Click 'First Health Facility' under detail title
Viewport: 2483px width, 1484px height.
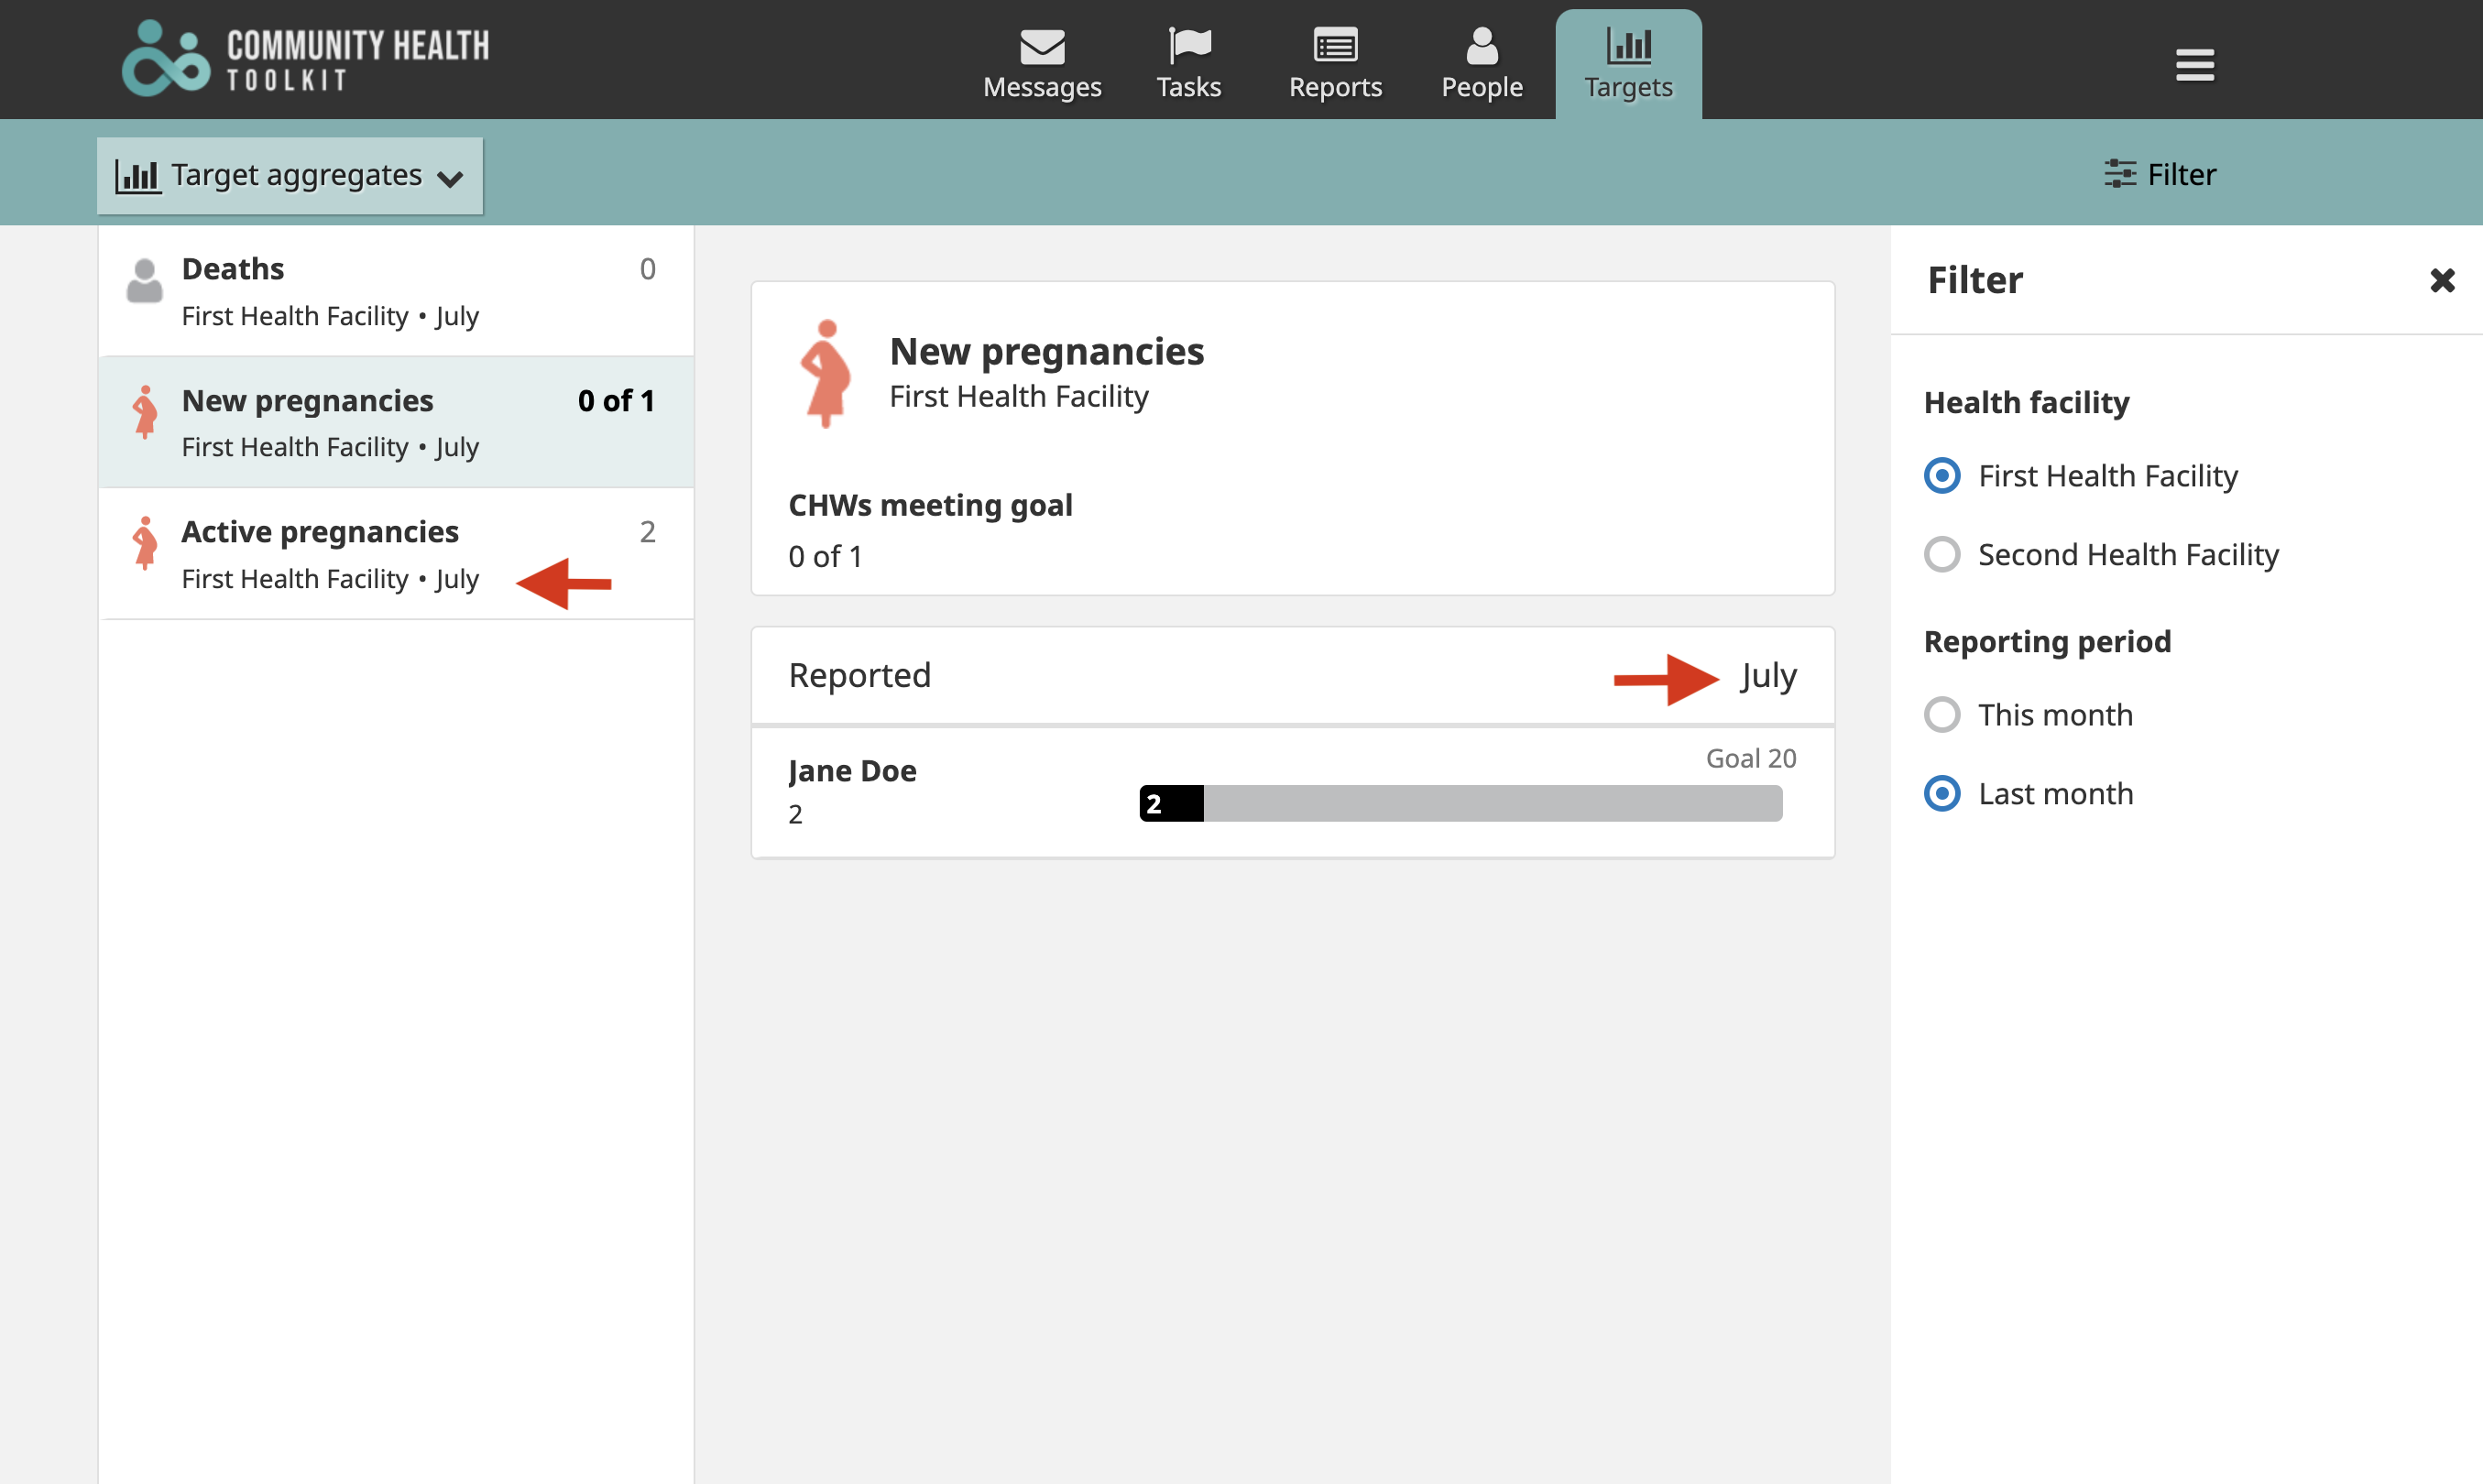pos(1018,396)
